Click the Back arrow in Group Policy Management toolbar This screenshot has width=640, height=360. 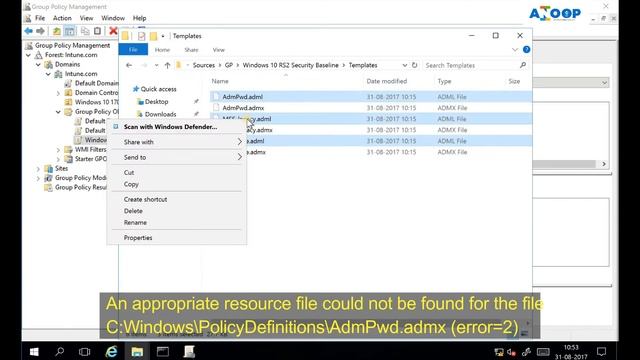[29, 31]
